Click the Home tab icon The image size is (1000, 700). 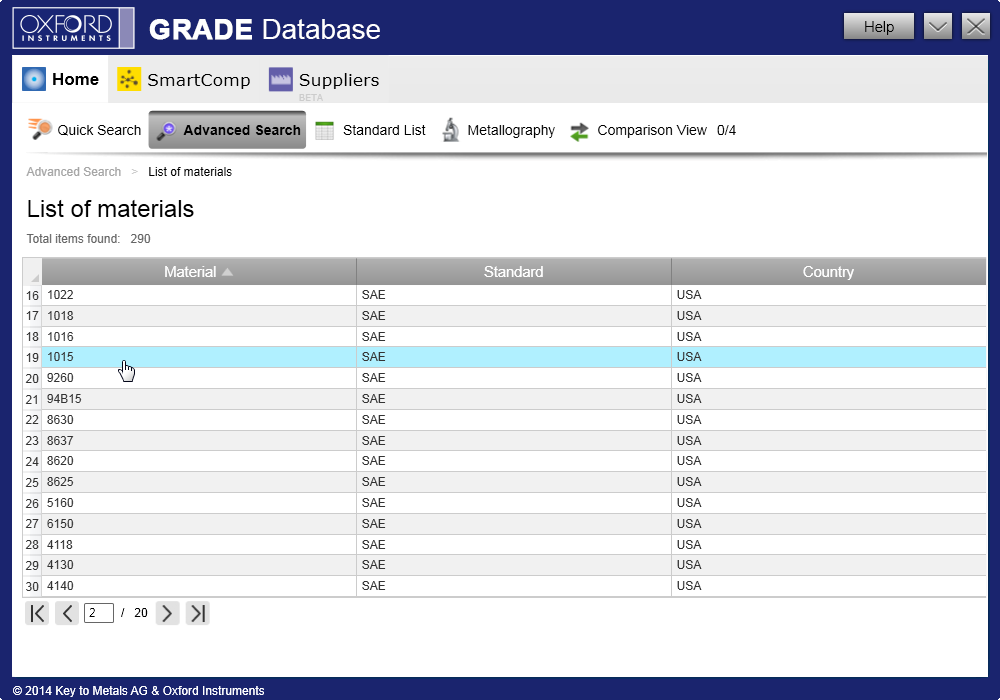click(x=34, y=79)
